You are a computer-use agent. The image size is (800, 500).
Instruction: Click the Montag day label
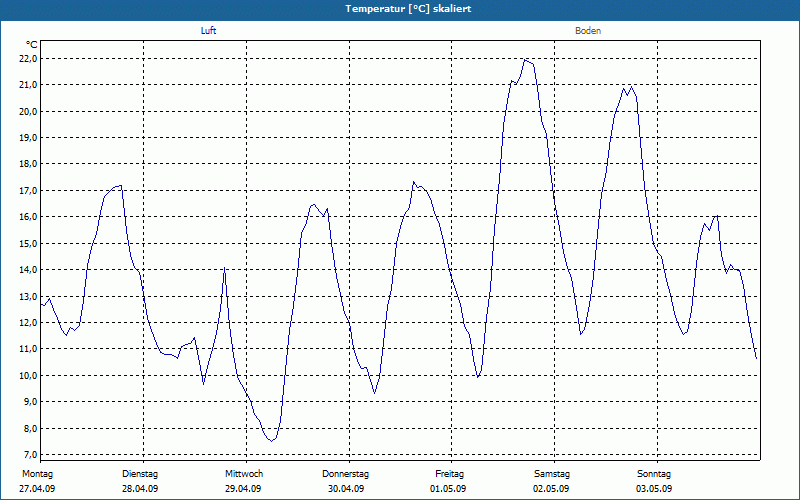pyautogui.click(x=37, y=474)
